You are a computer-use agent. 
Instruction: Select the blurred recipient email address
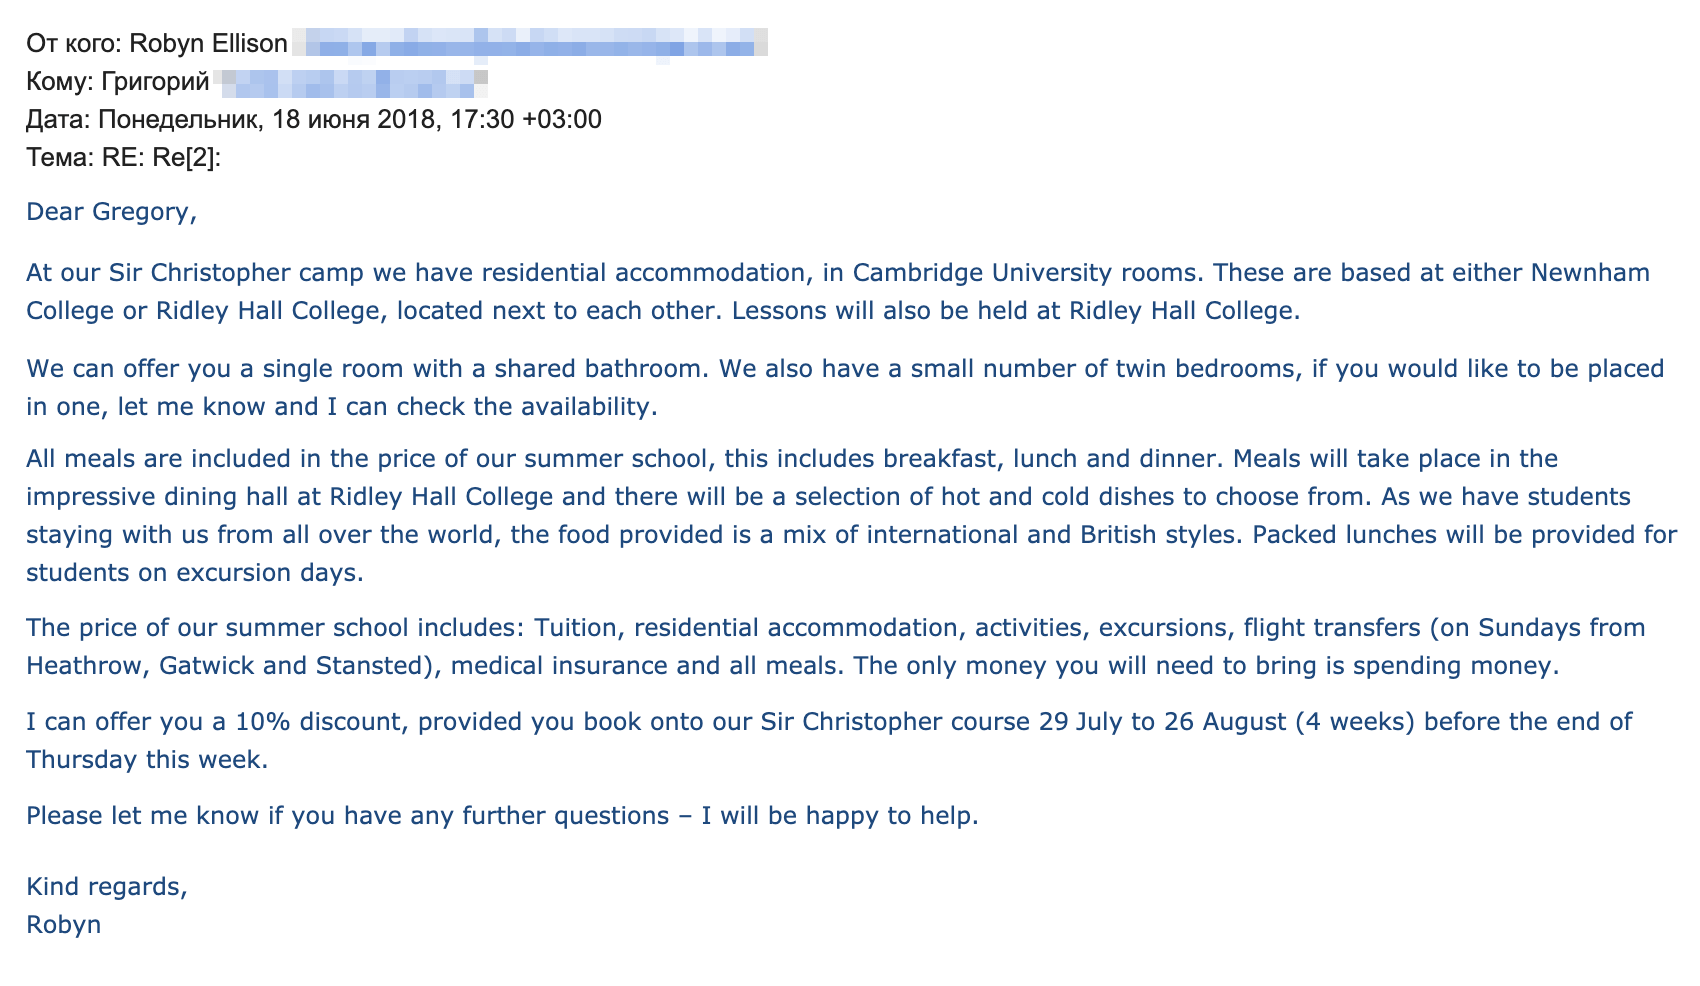(x=352, y=82)
